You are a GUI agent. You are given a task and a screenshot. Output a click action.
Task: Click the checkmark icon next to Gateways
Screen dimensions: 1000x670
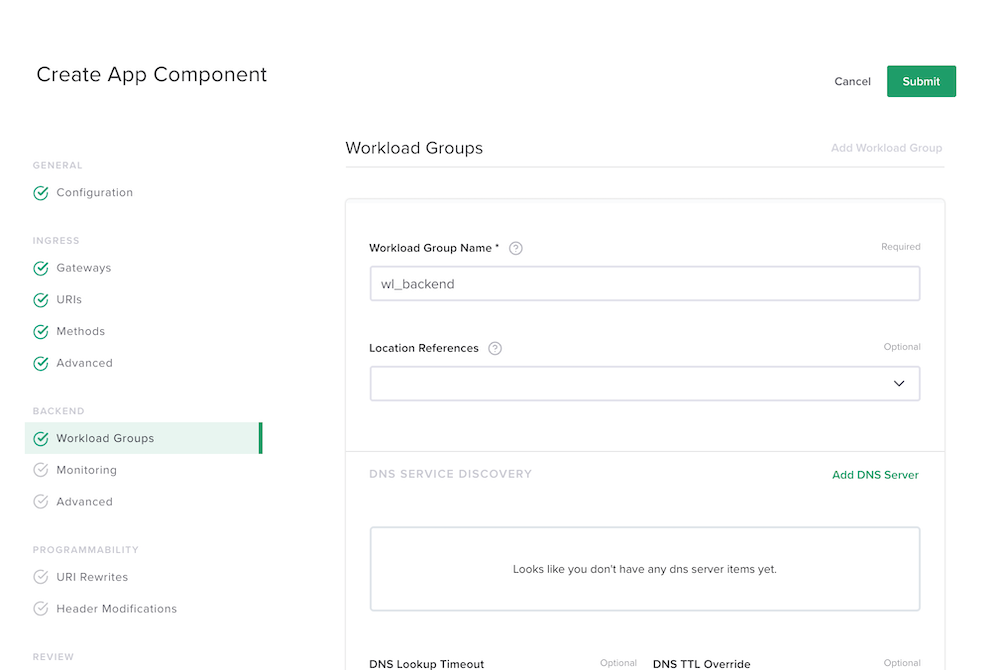(x=41, y=268)
